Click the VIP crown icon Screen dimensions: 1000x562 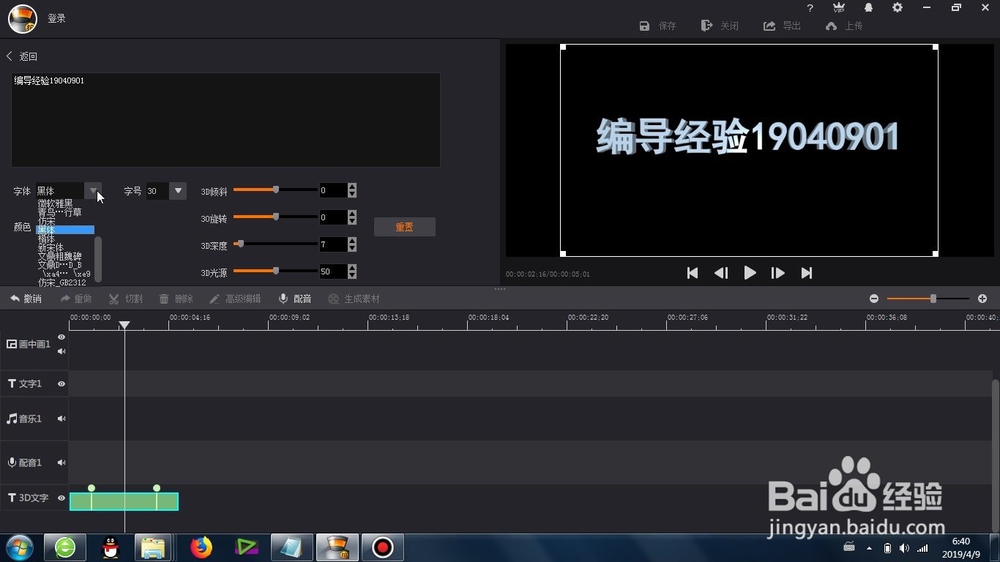click(839, 8)
